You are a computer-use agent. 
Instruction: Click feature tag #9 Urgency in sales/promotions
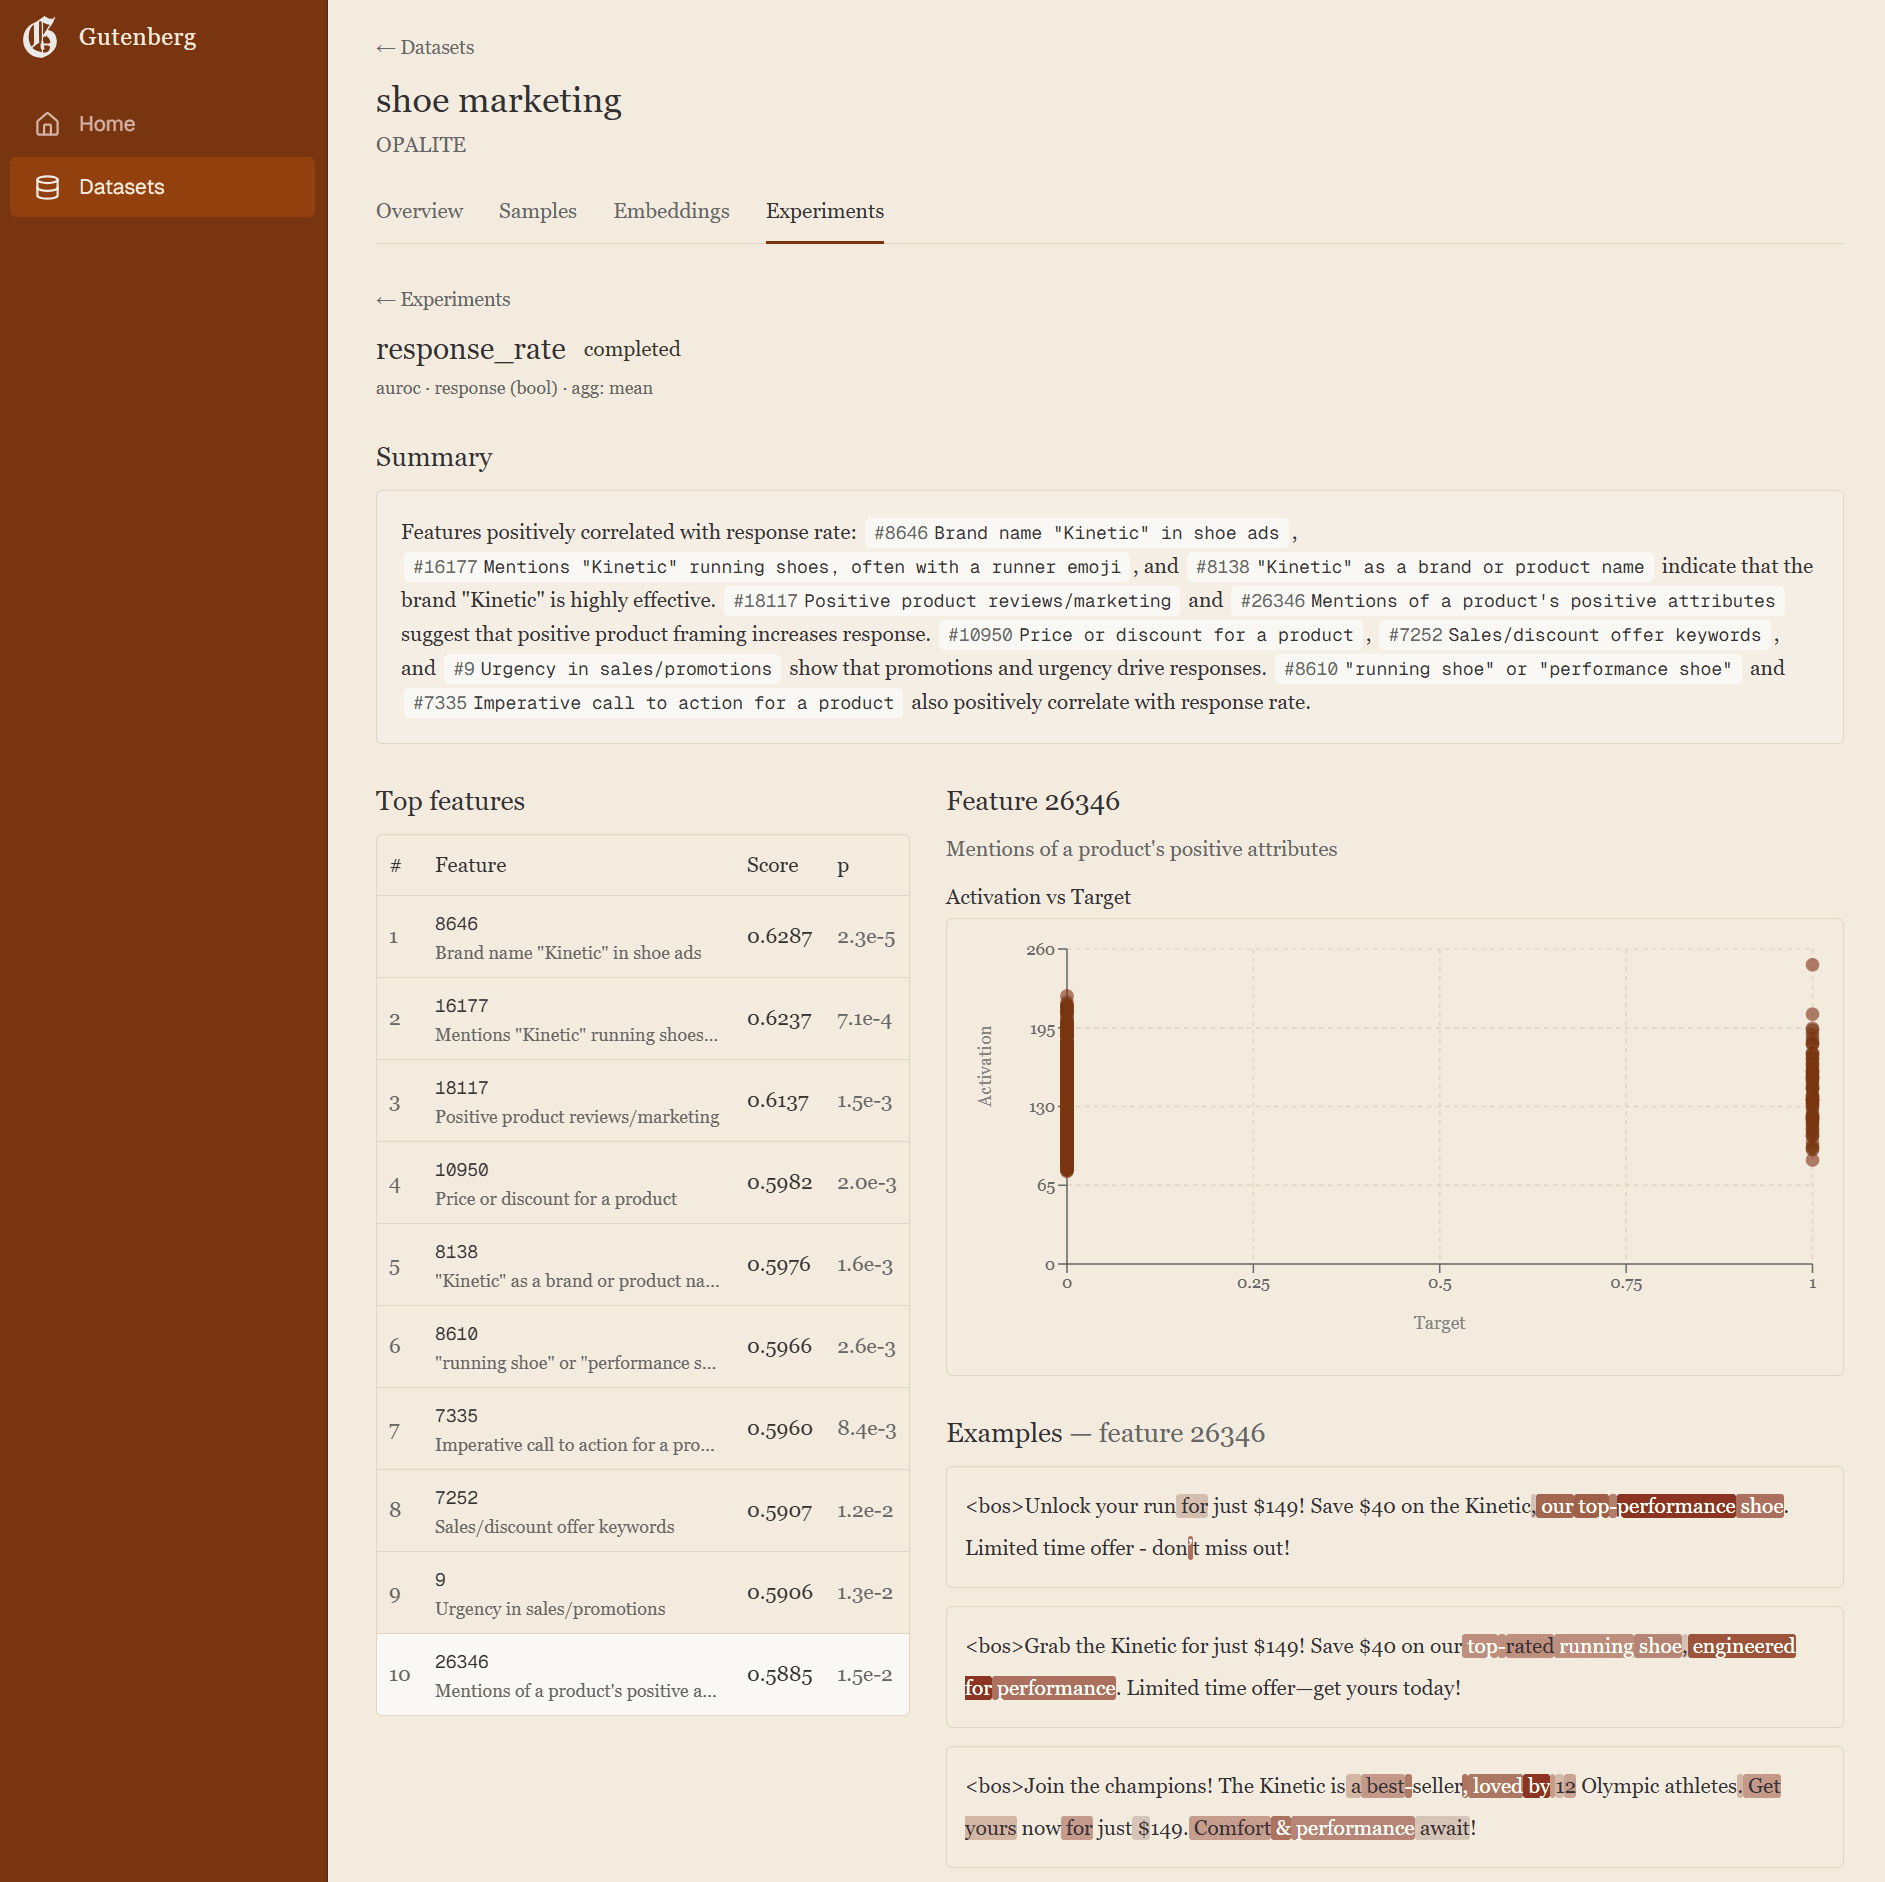pos(612,668)
